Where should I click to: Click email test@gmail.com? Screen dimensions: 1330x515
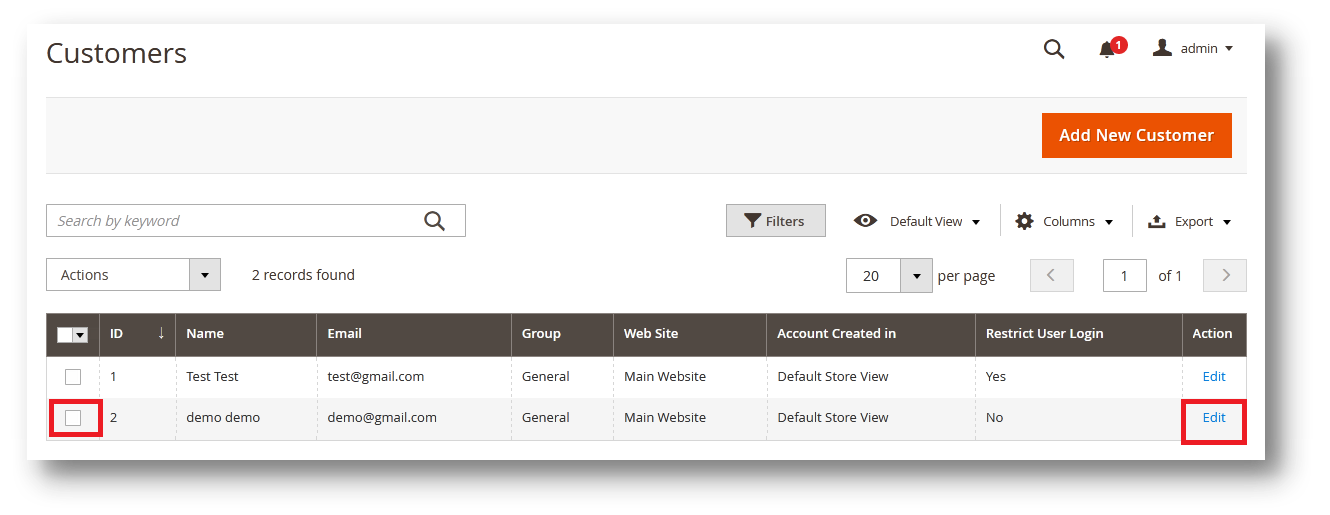[x=376, y=377]
